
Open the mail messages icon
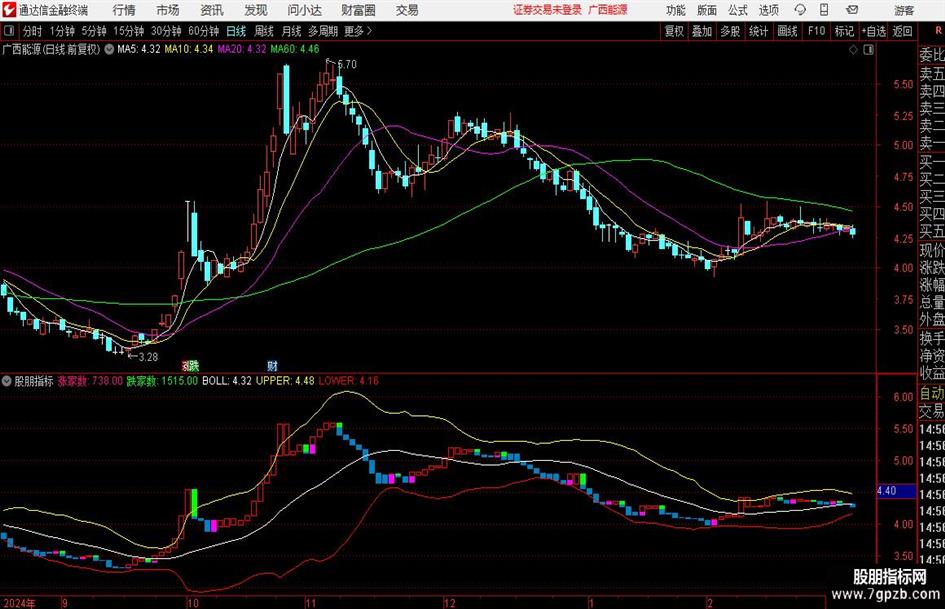852,10
